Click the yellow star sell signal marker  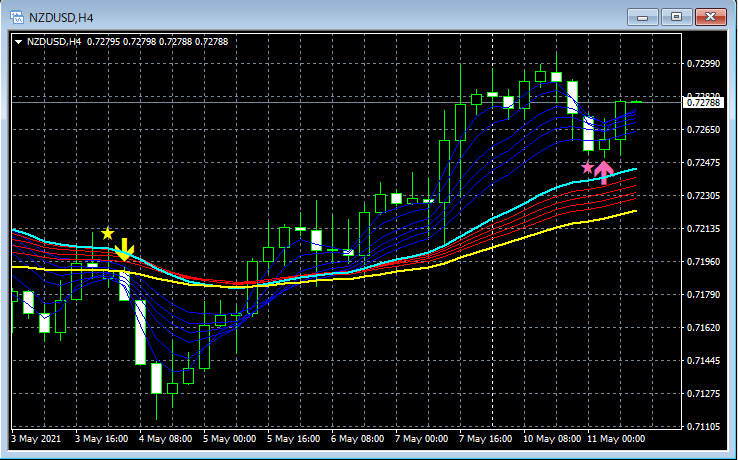[107, 233]
